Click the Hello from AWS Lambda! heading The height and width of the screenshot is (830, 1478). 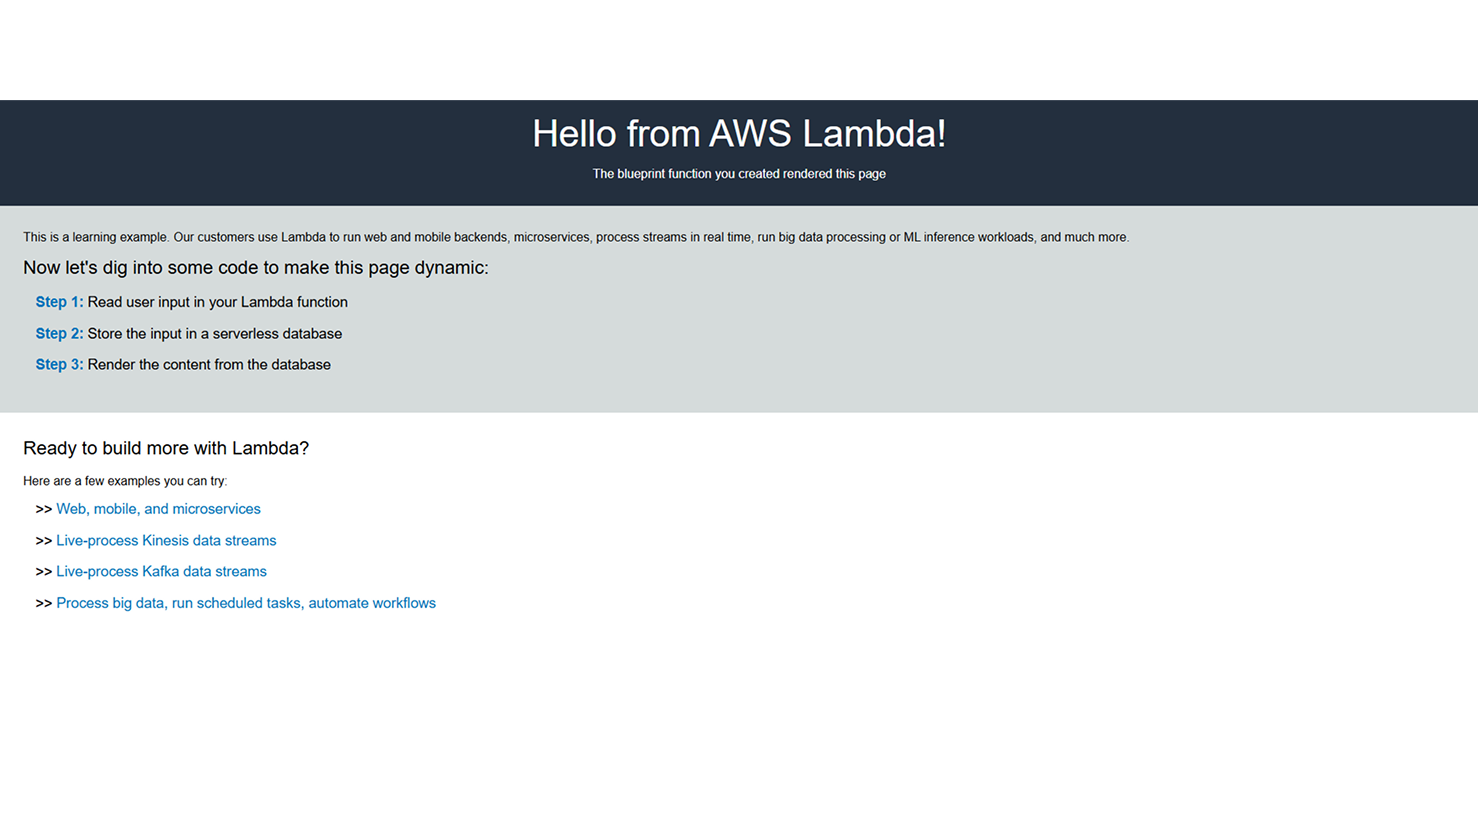739,134
